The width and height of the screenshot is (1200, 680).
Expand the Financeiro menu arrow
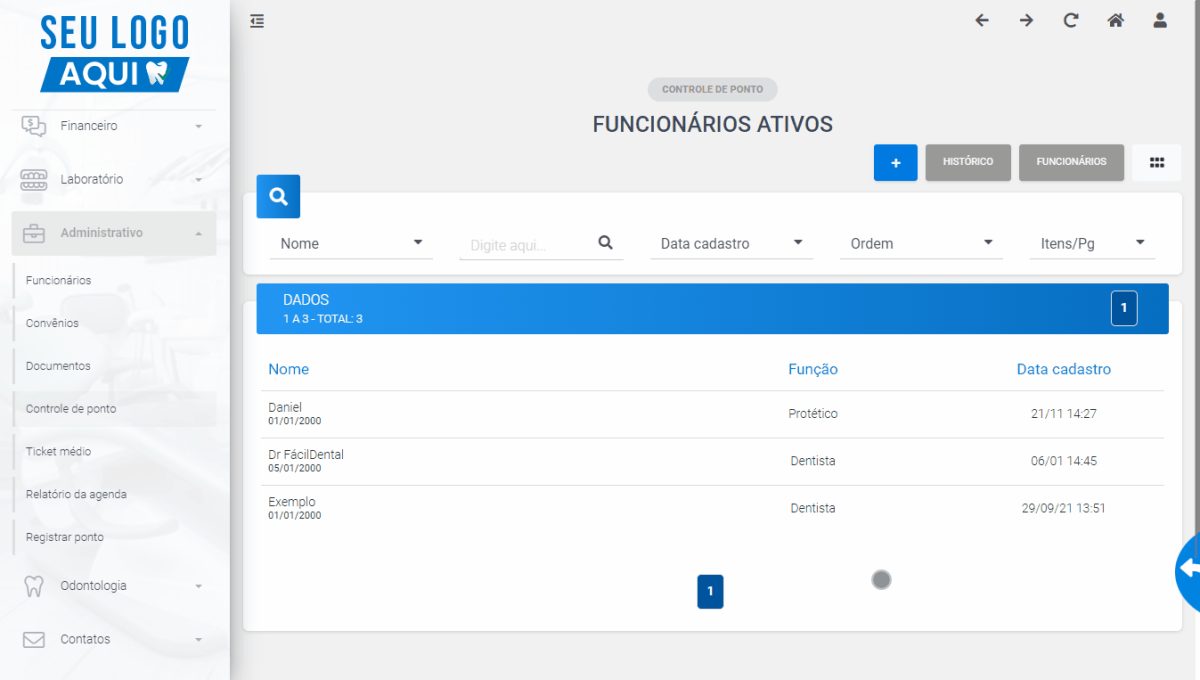coord(198,127)
